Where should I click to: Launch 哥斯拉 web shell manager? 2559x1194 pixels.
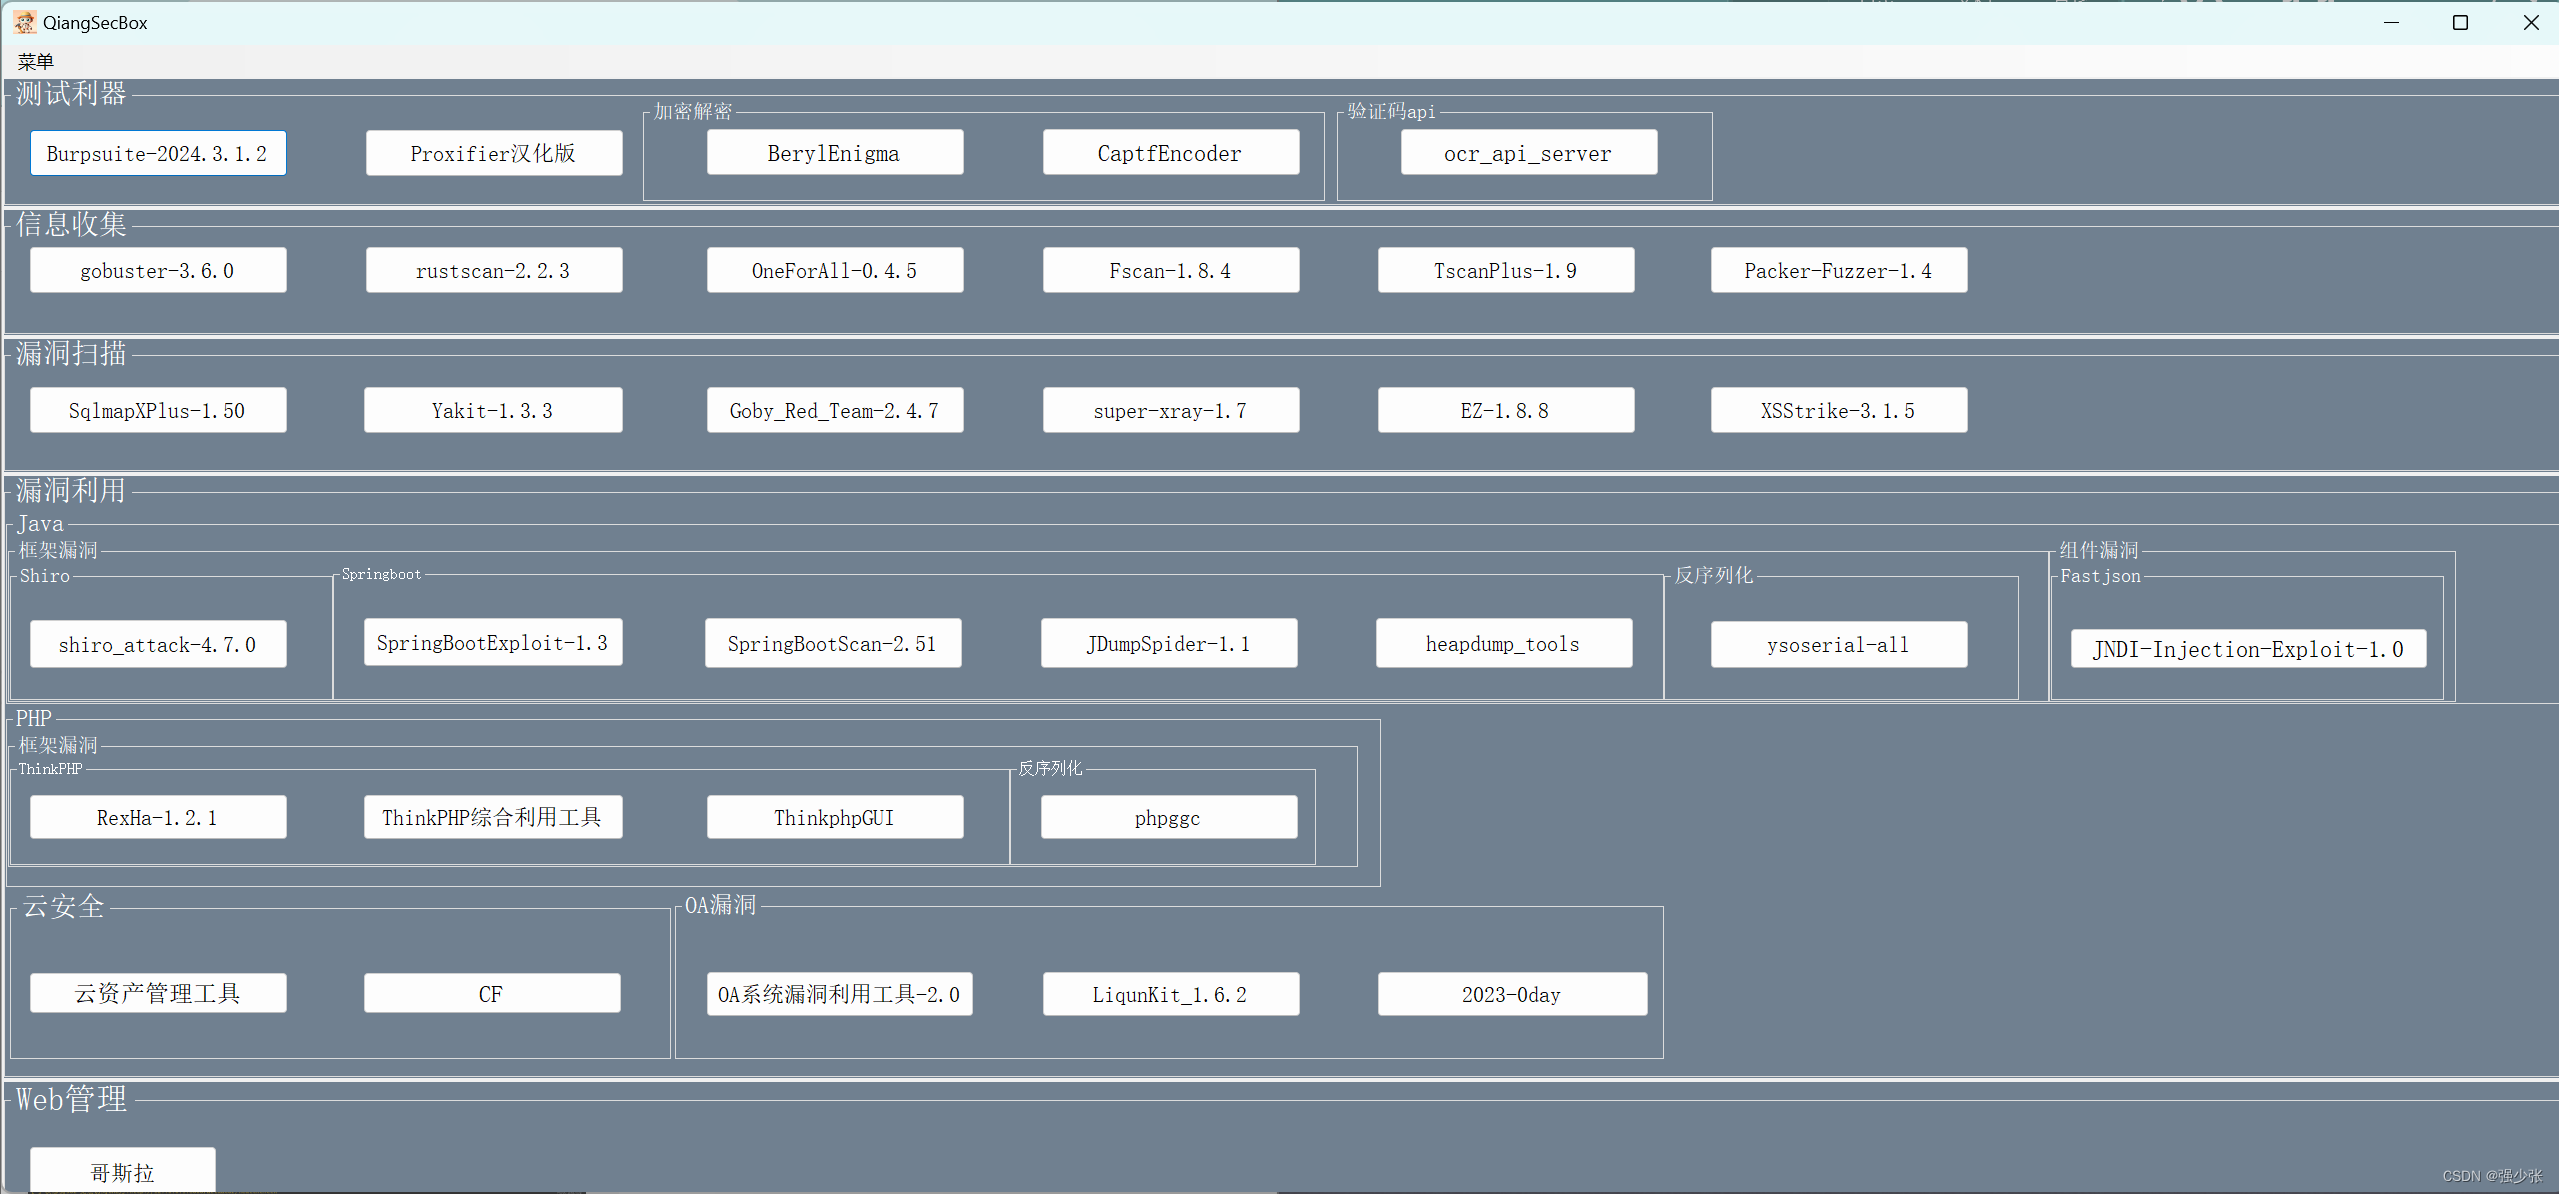(x=123, y=1170)
